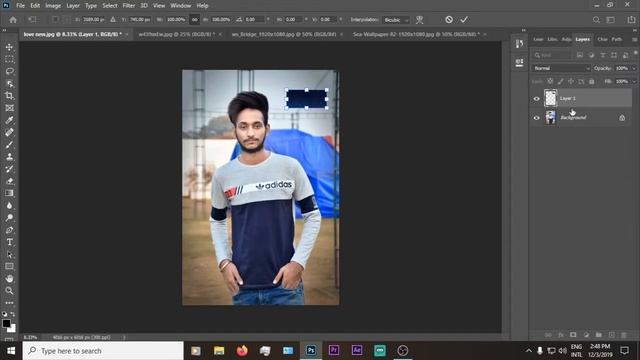Select the Rectangular Marquee tool

[x=9, y=59]
